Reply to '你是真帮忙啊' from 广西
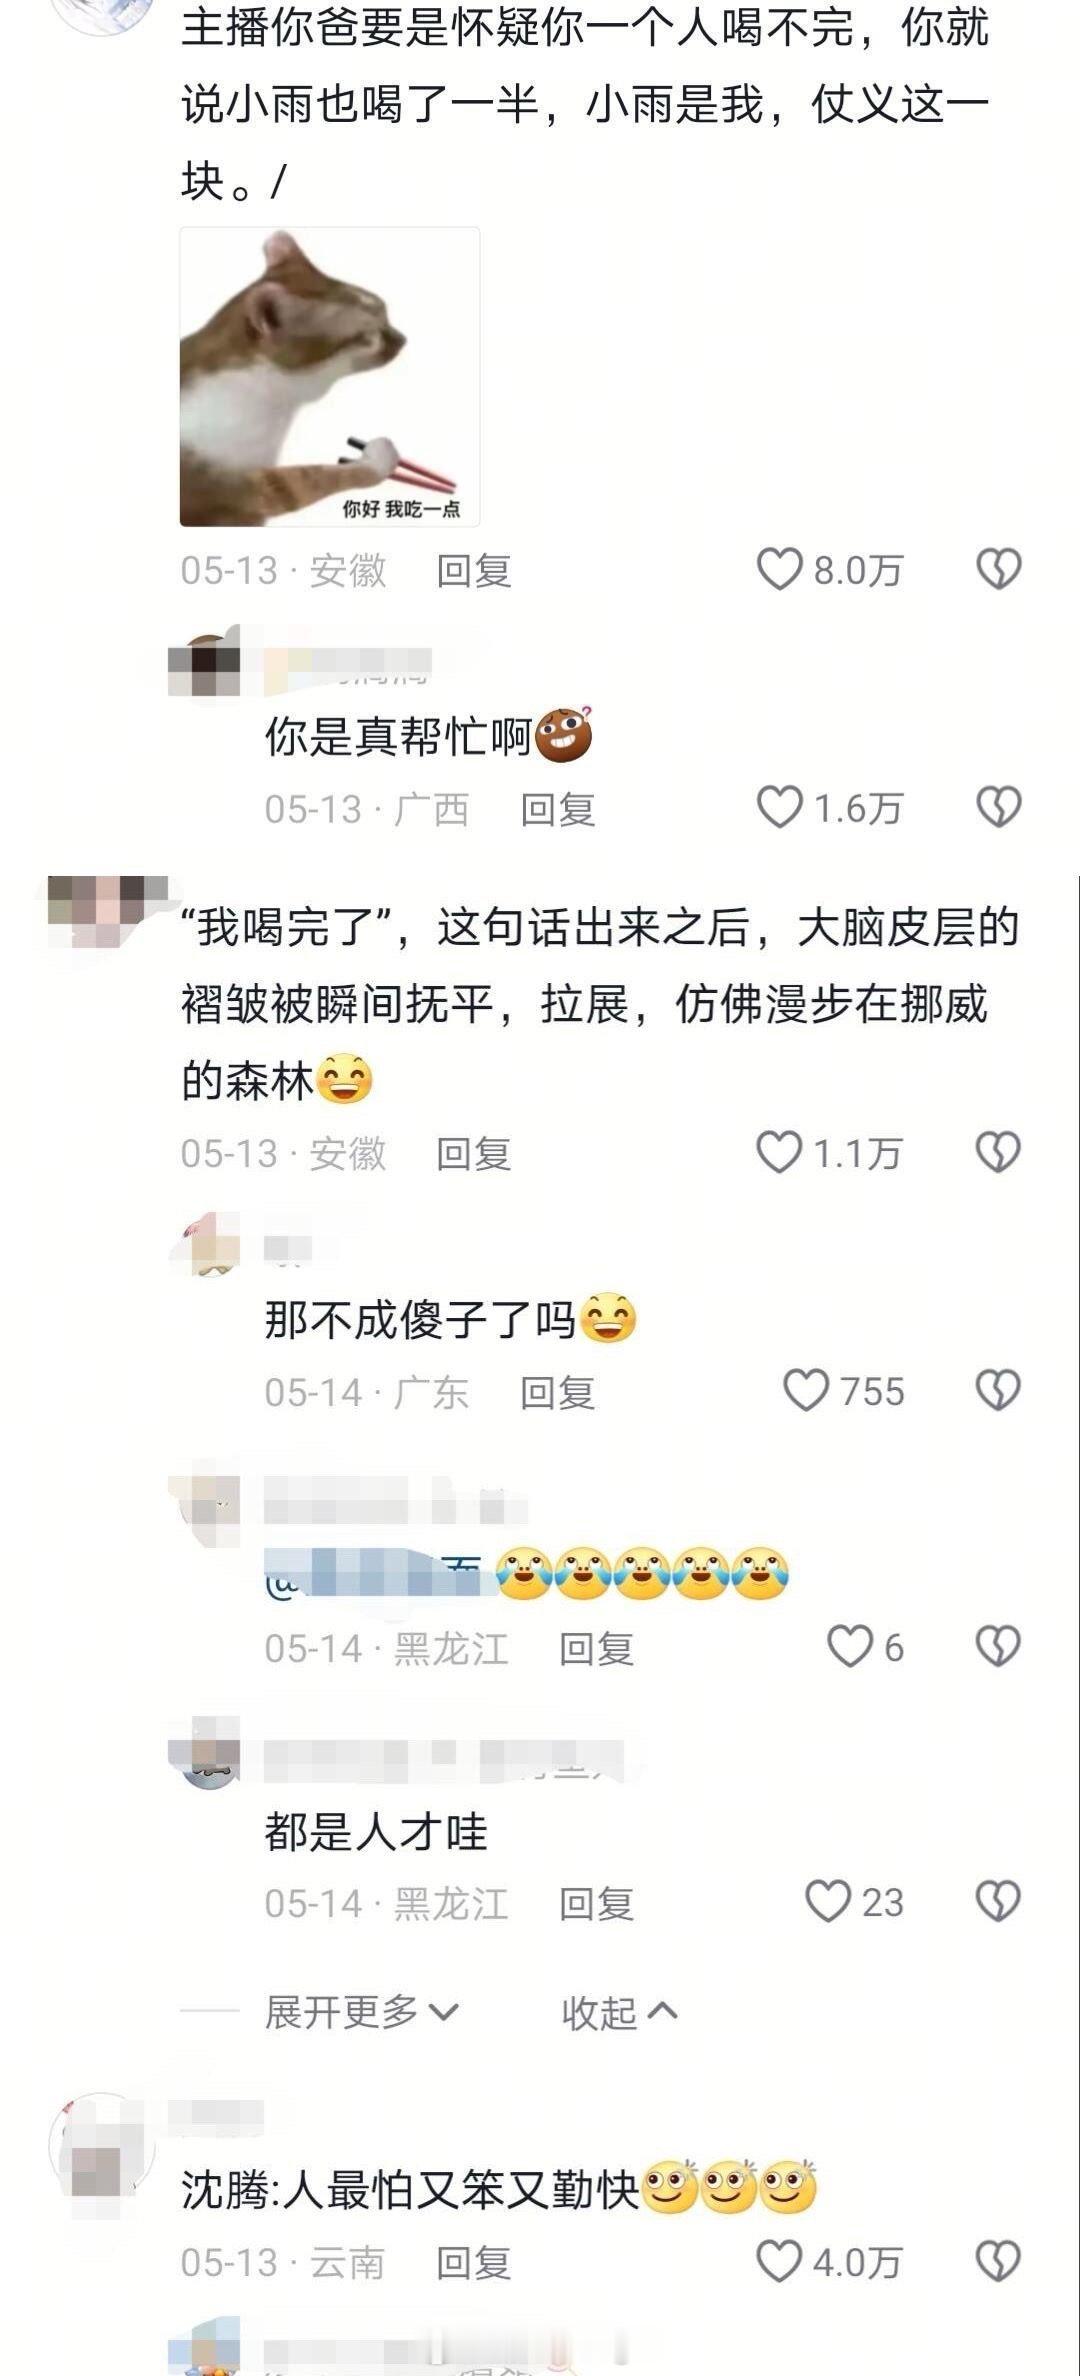Viewport: 1080px width, 2376px height. tap(558, 809)
